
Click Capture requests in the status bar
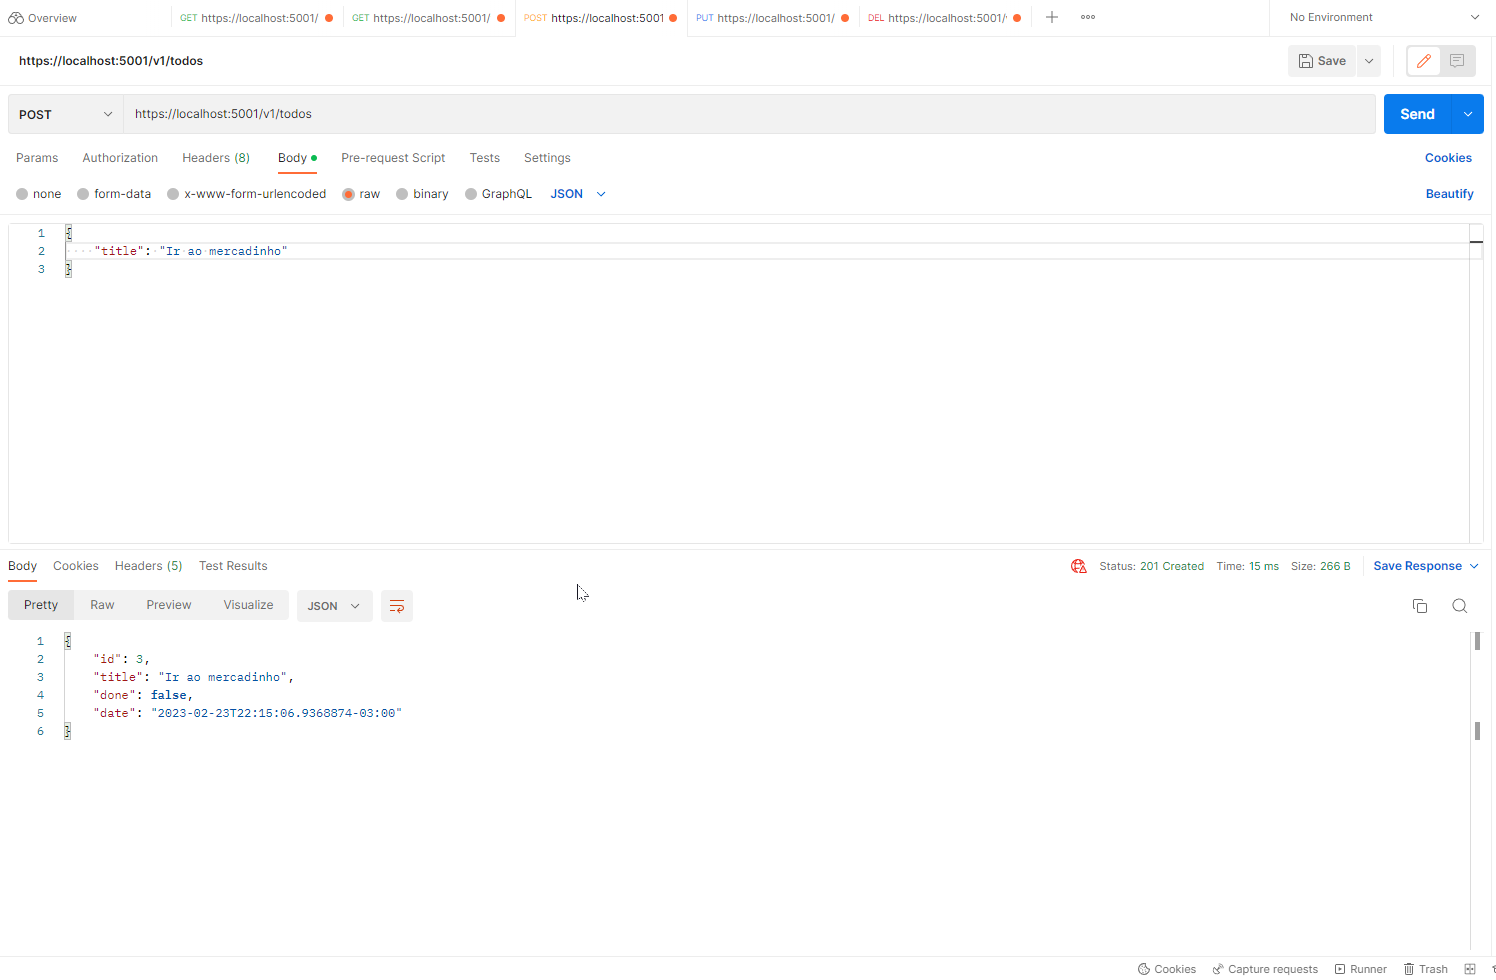(1265, 969)
